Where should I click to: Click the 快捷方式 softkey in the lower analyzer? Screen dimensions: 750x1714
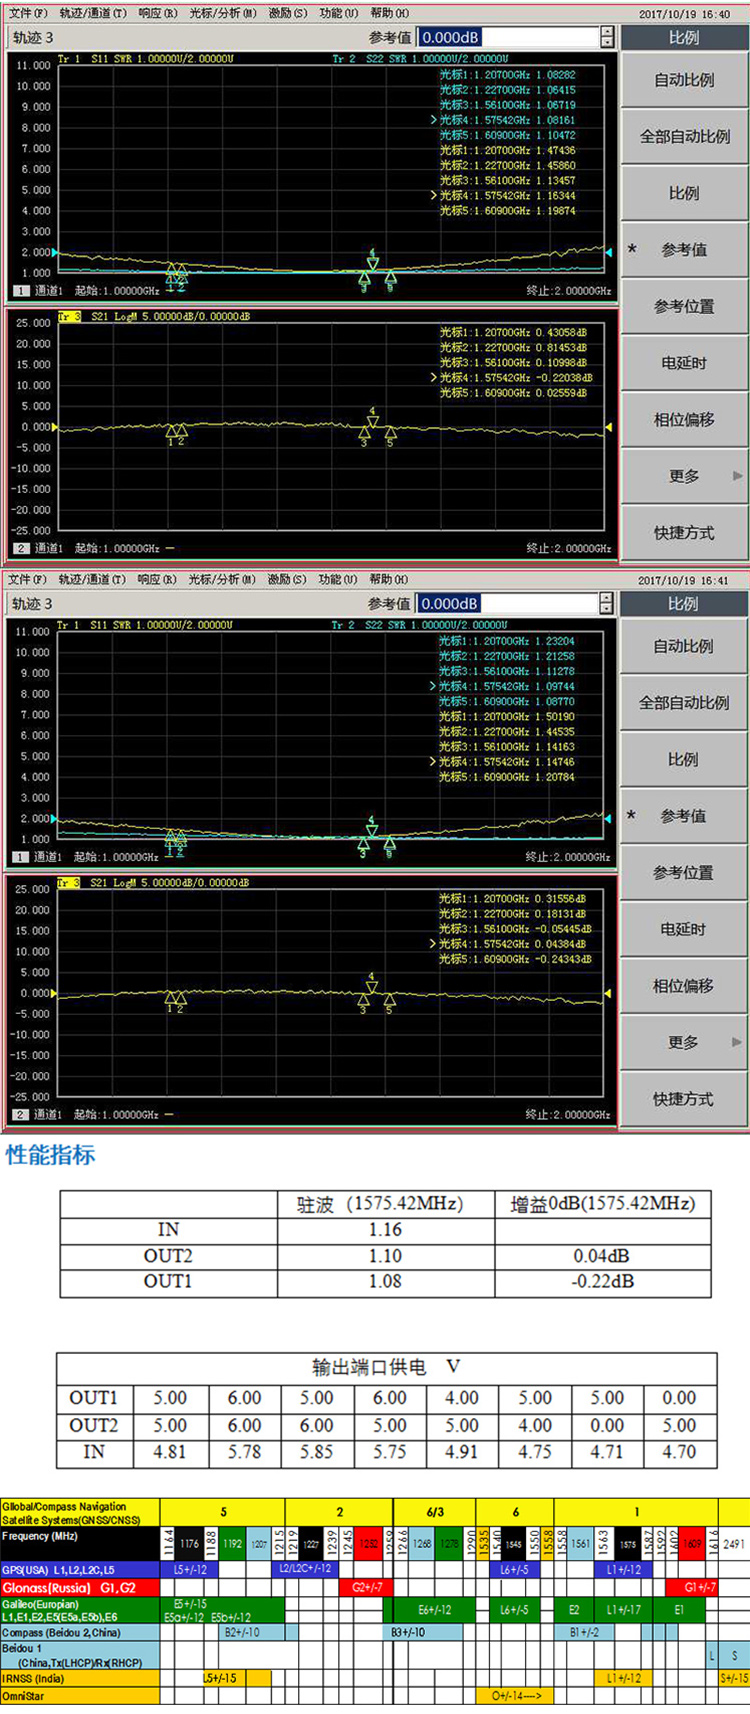click(x=684, y=1099)
